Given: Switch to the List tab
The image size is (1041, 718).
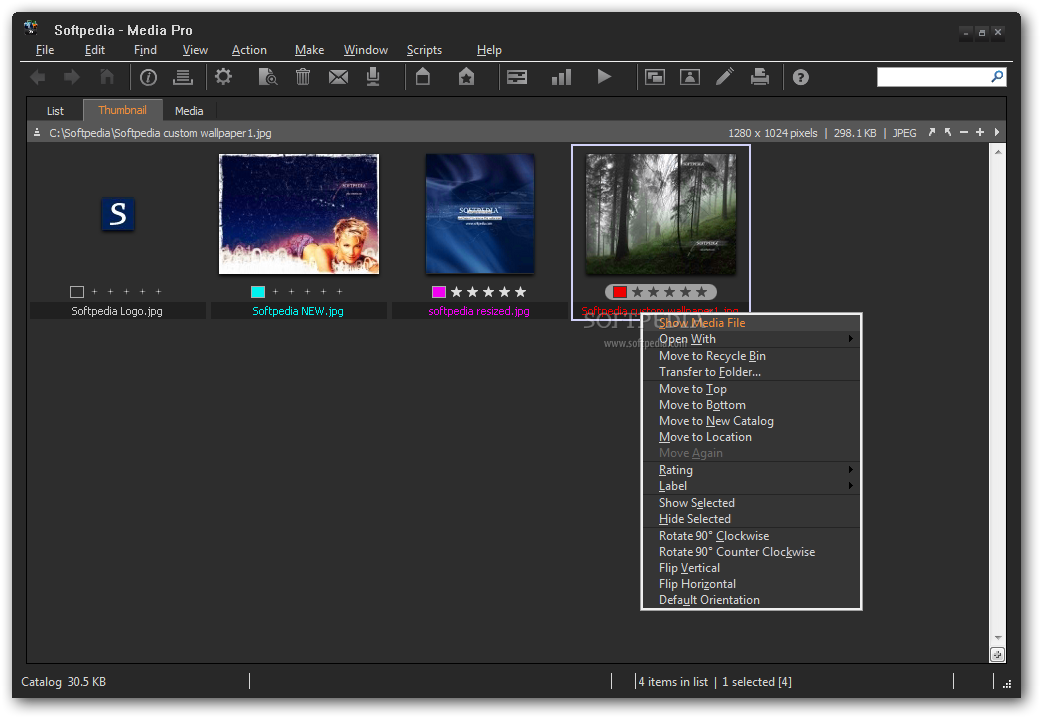Looking at the screenshot, I should point(55,111).
